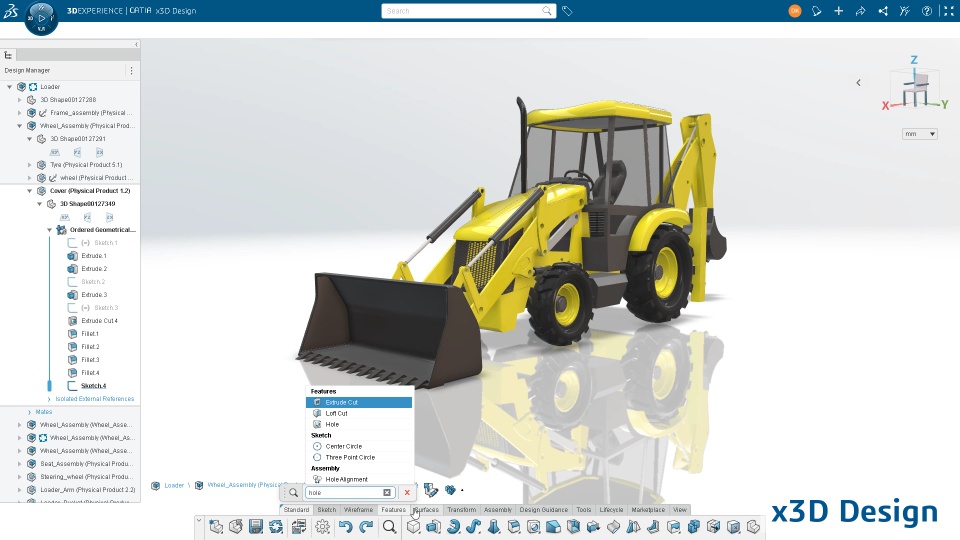Expand the Mates section
960x540 pixels.
click(x=29, y=412)
